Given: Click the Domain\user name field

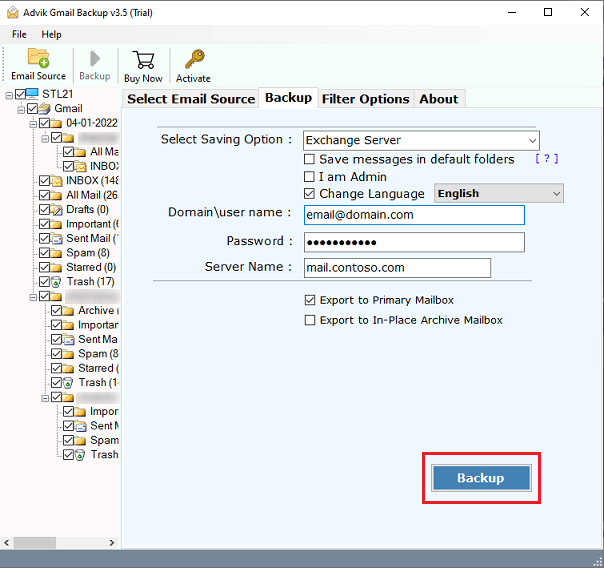Looking at the screenshot, I should [413, 215].
